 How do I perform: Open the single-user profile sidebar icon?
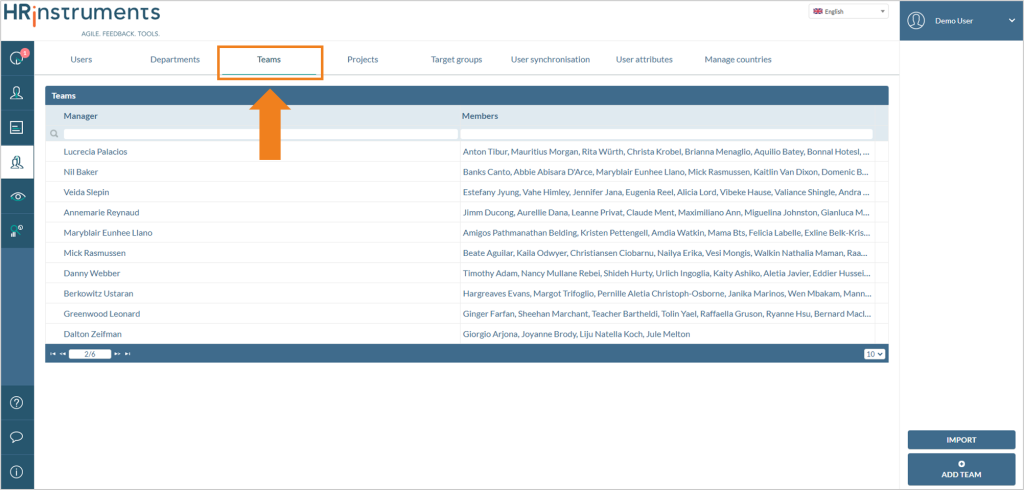[x=17, y=93]
